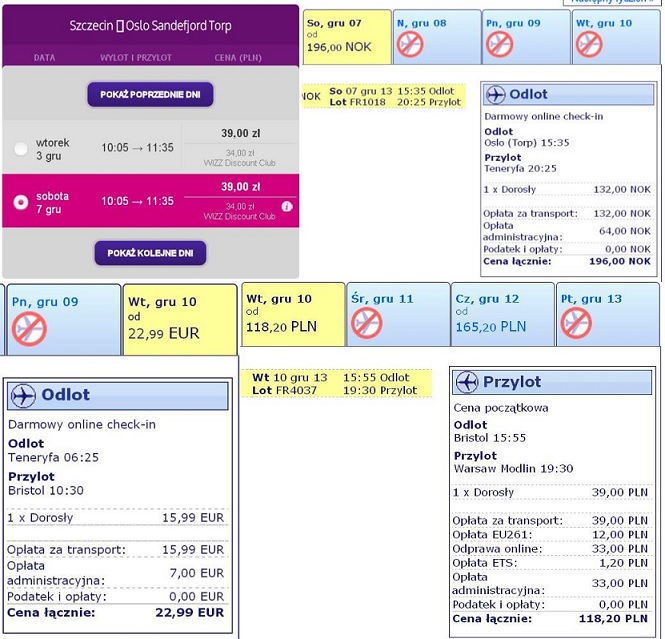The image size is (665, 639).
Task: Click plane icon in the Oslo (Torp) Odlot header
Action: tap(495, 94)
